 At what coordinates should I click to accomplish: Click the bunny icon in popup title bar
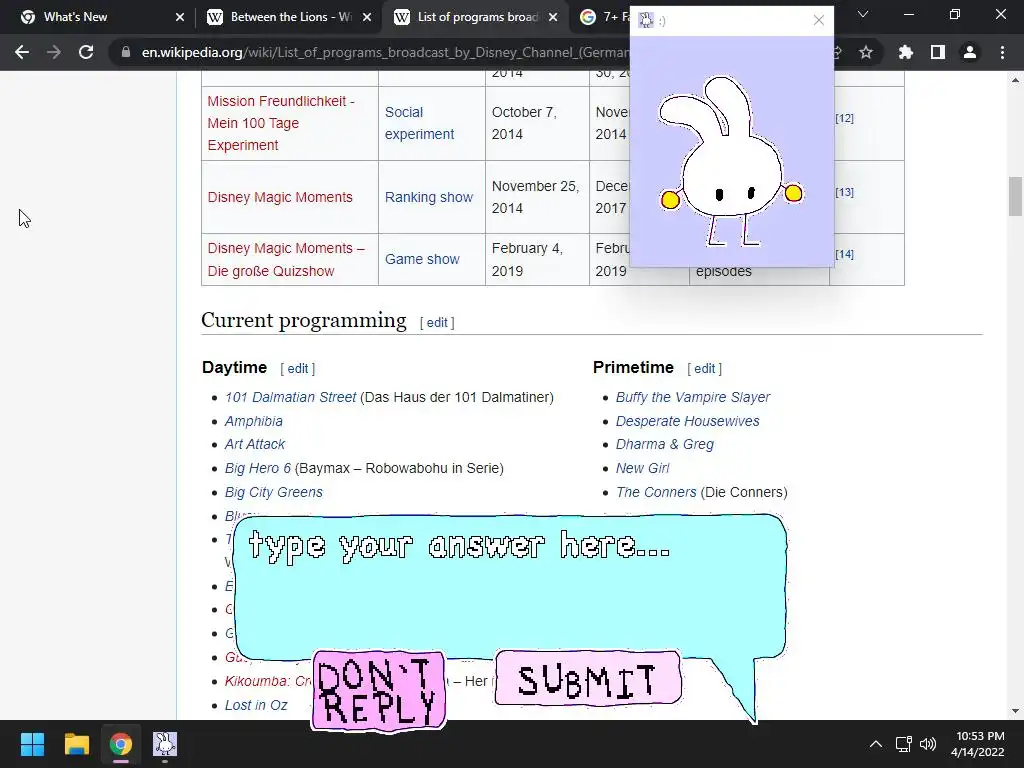tap(646, 20)
